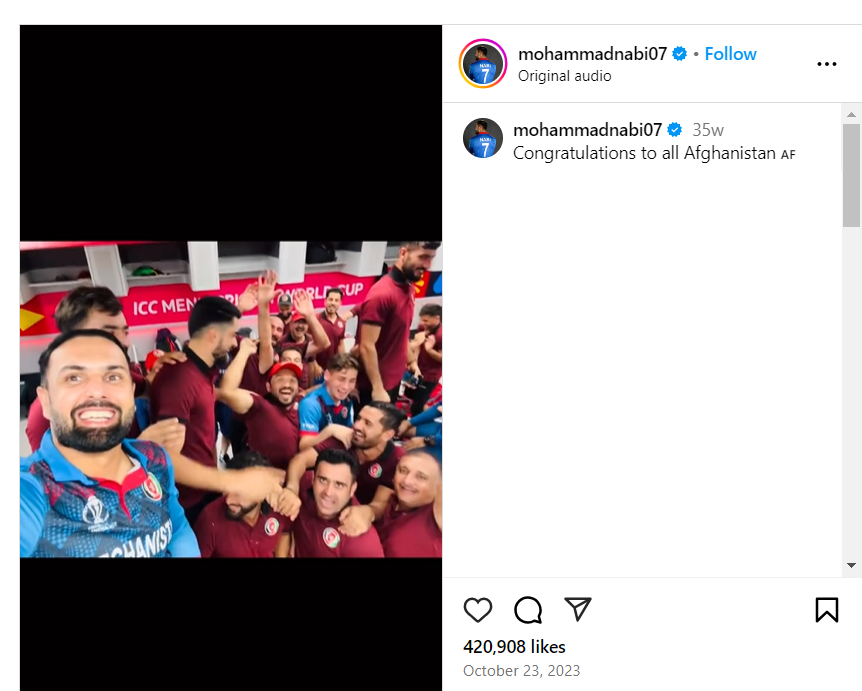Screen dimensions: 862x691
Task: Save the post with the bookmark icon
Action: [826, 610]
